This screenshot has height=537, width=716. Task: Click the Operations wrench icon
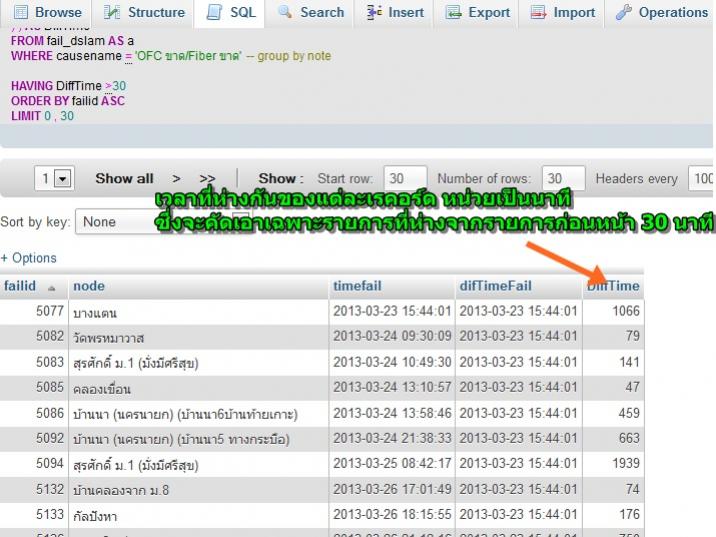click(623, 12)
